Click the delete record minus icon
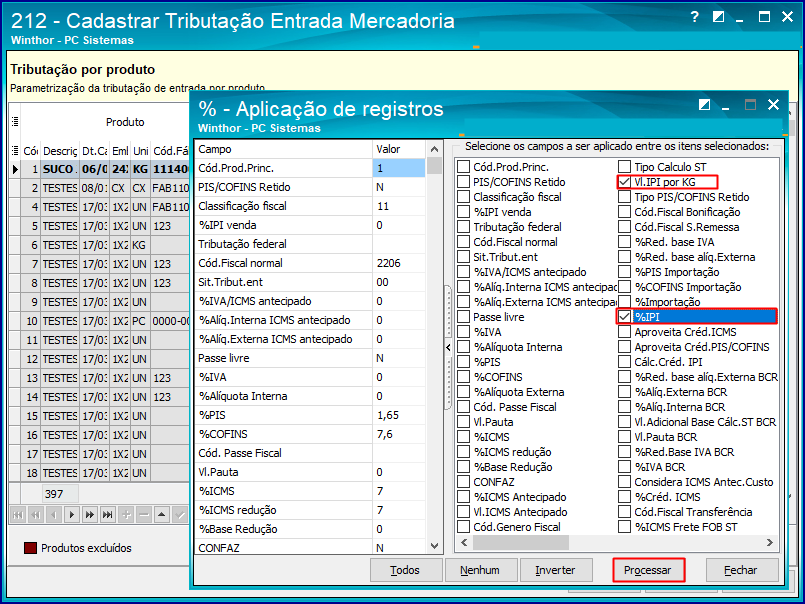The height and width of the screenshot is (604, 805). click(144, 515)
